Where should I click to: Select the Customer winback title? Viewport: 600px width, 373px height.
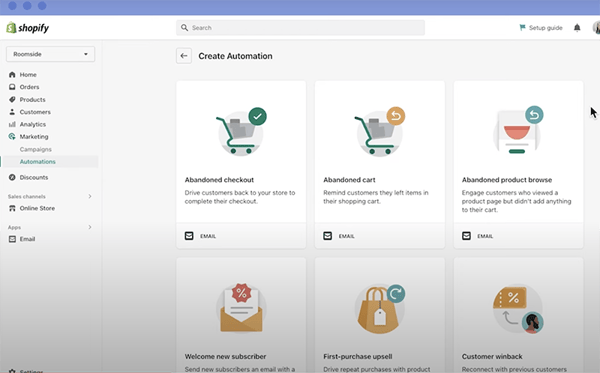click(x=492, y=357)
